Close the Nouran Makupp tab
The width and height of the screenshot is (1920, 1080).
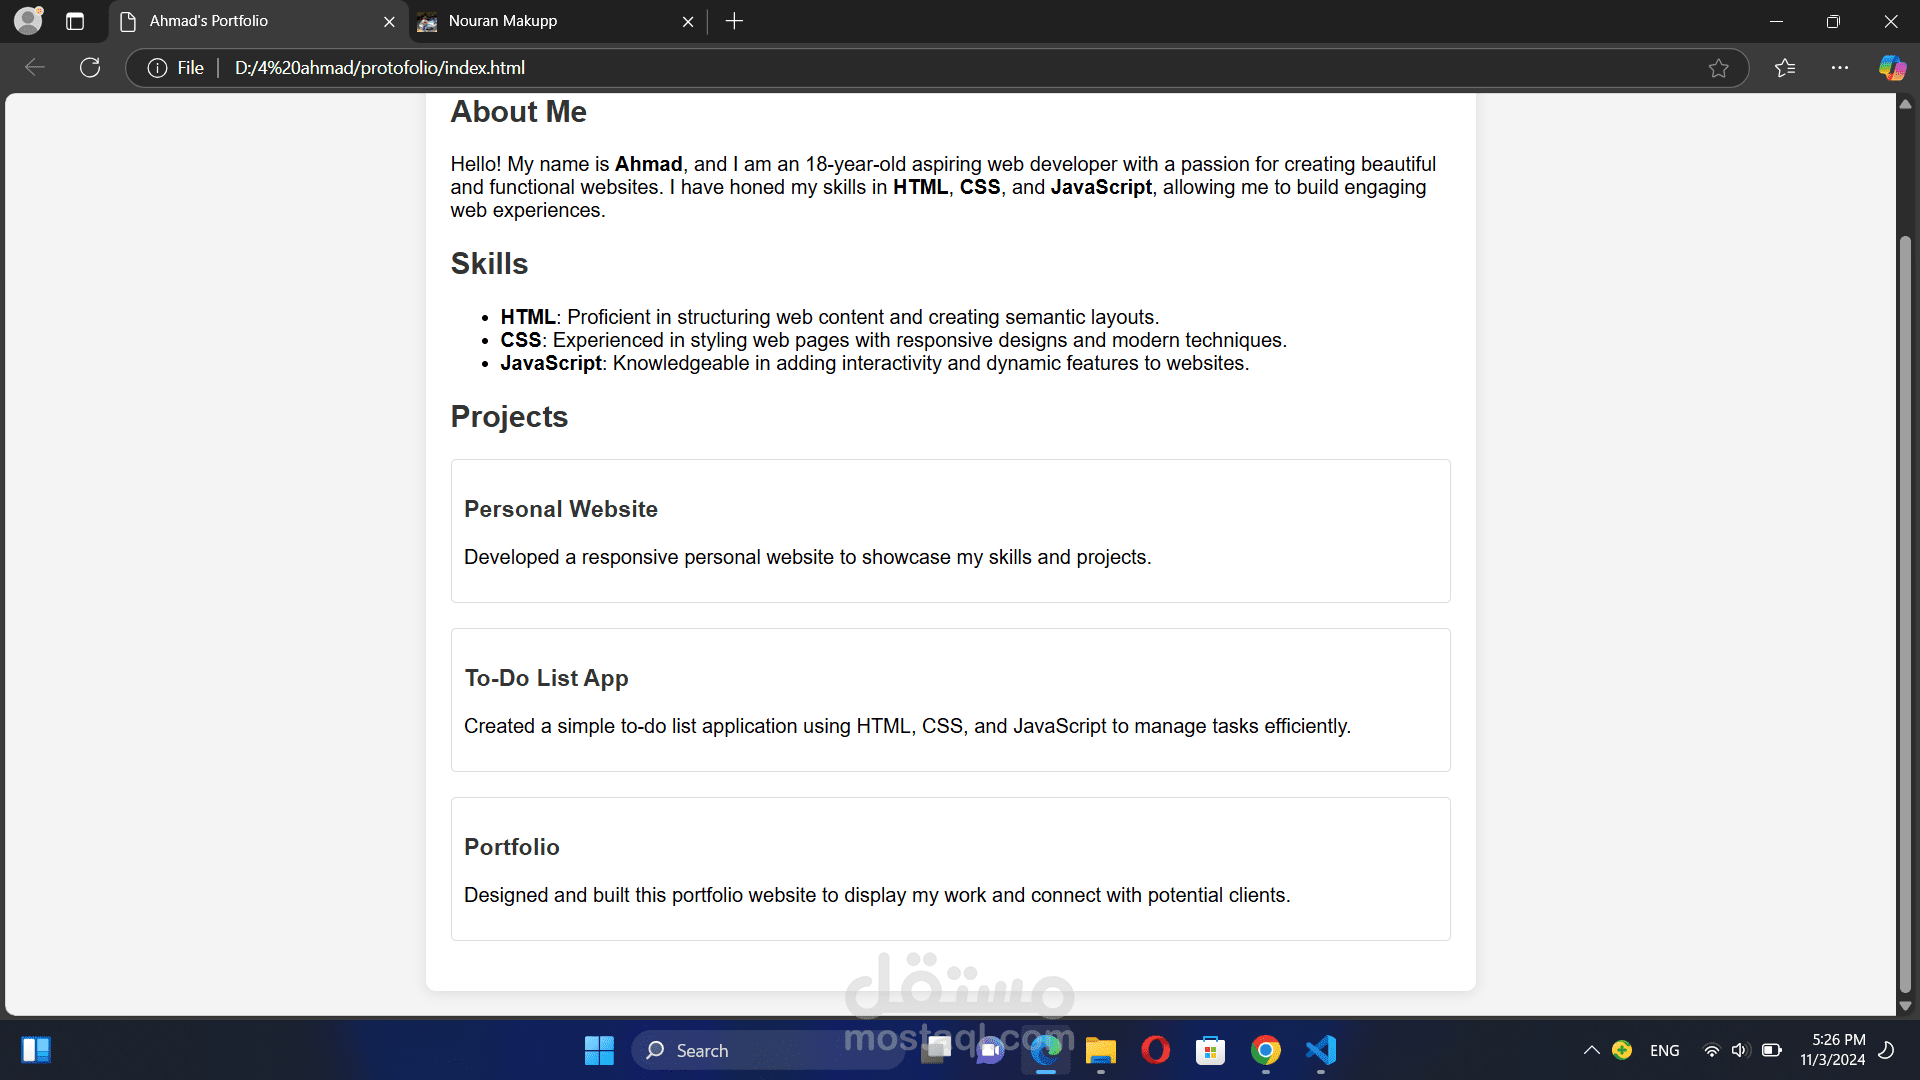(x=688, y=21)
